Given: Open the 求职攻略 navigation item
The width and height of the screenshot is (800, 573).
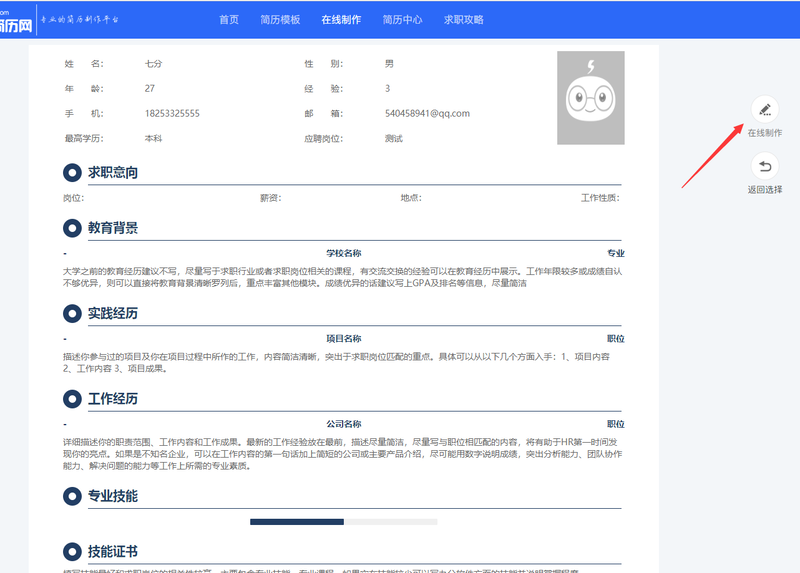Looking at the screenshot, I should (x=464, y=20).
